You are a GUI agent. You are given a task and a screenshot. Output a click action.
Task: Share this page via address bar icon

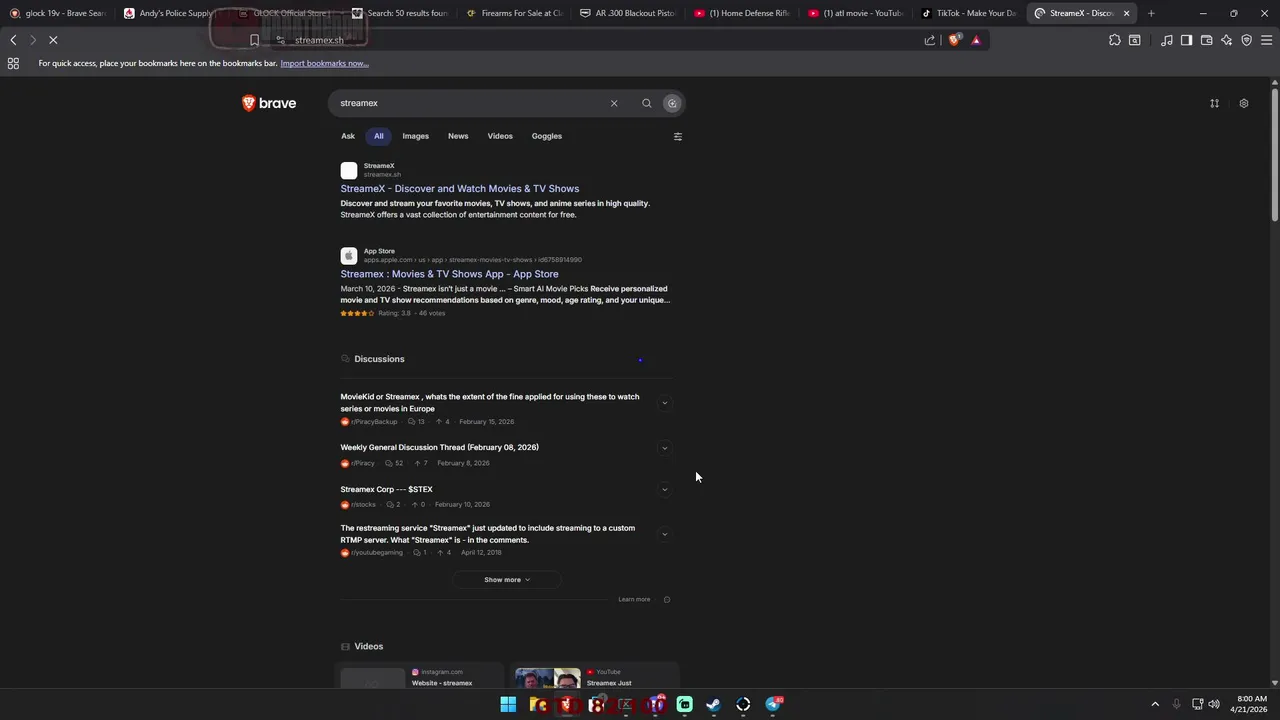point(930,40)
